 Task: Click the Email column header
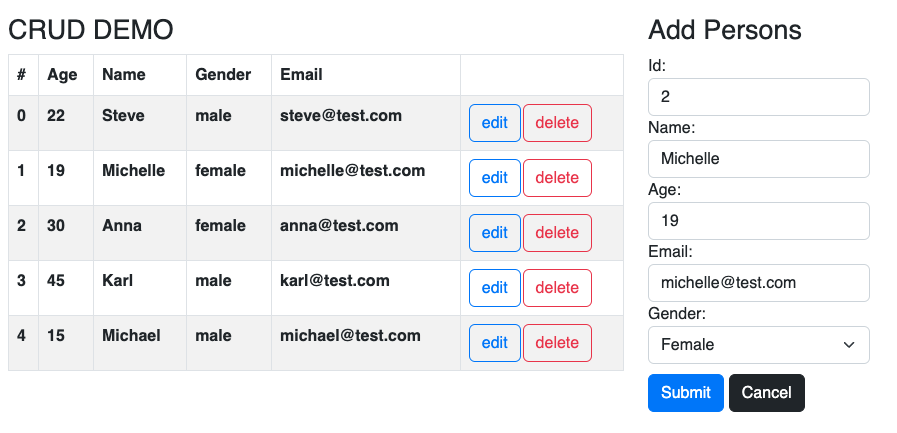tap(301, 75)
